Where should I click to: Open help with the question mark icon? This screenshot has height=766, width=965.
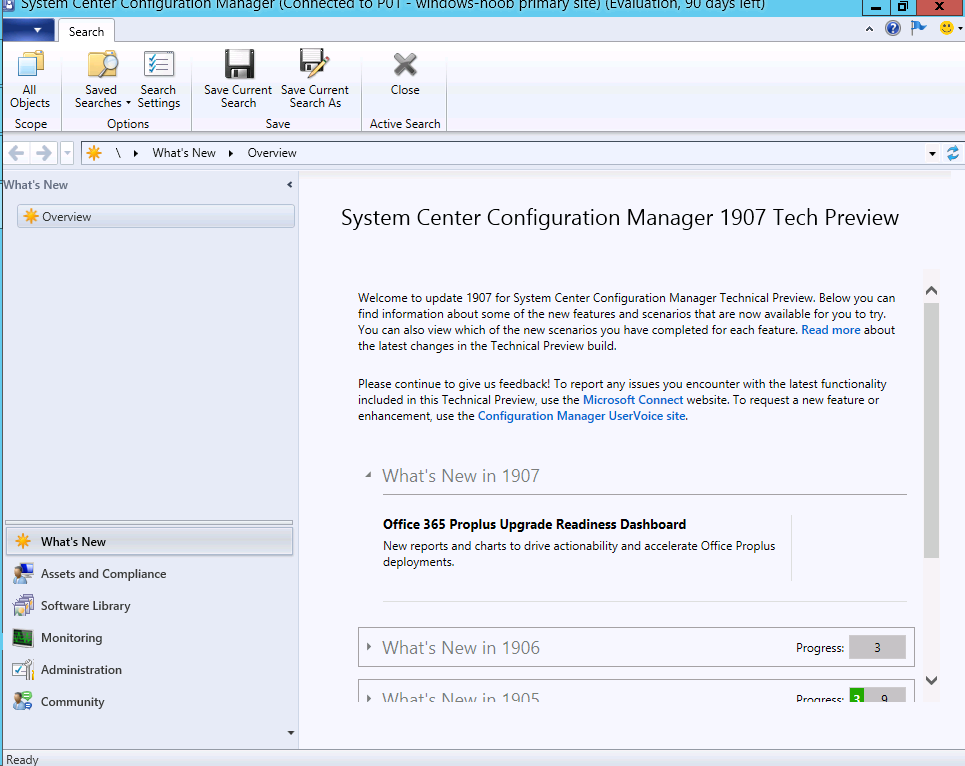(x=892, y=28)
